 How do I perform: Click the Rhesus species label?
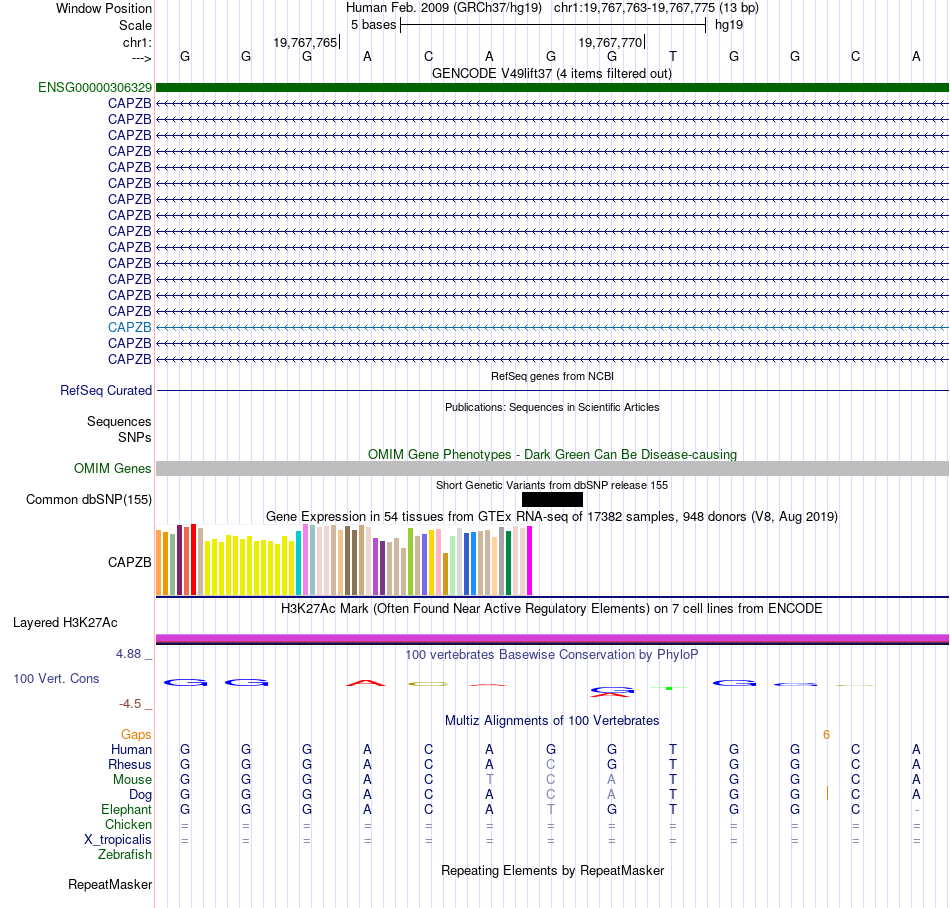[x=130, y=765]
